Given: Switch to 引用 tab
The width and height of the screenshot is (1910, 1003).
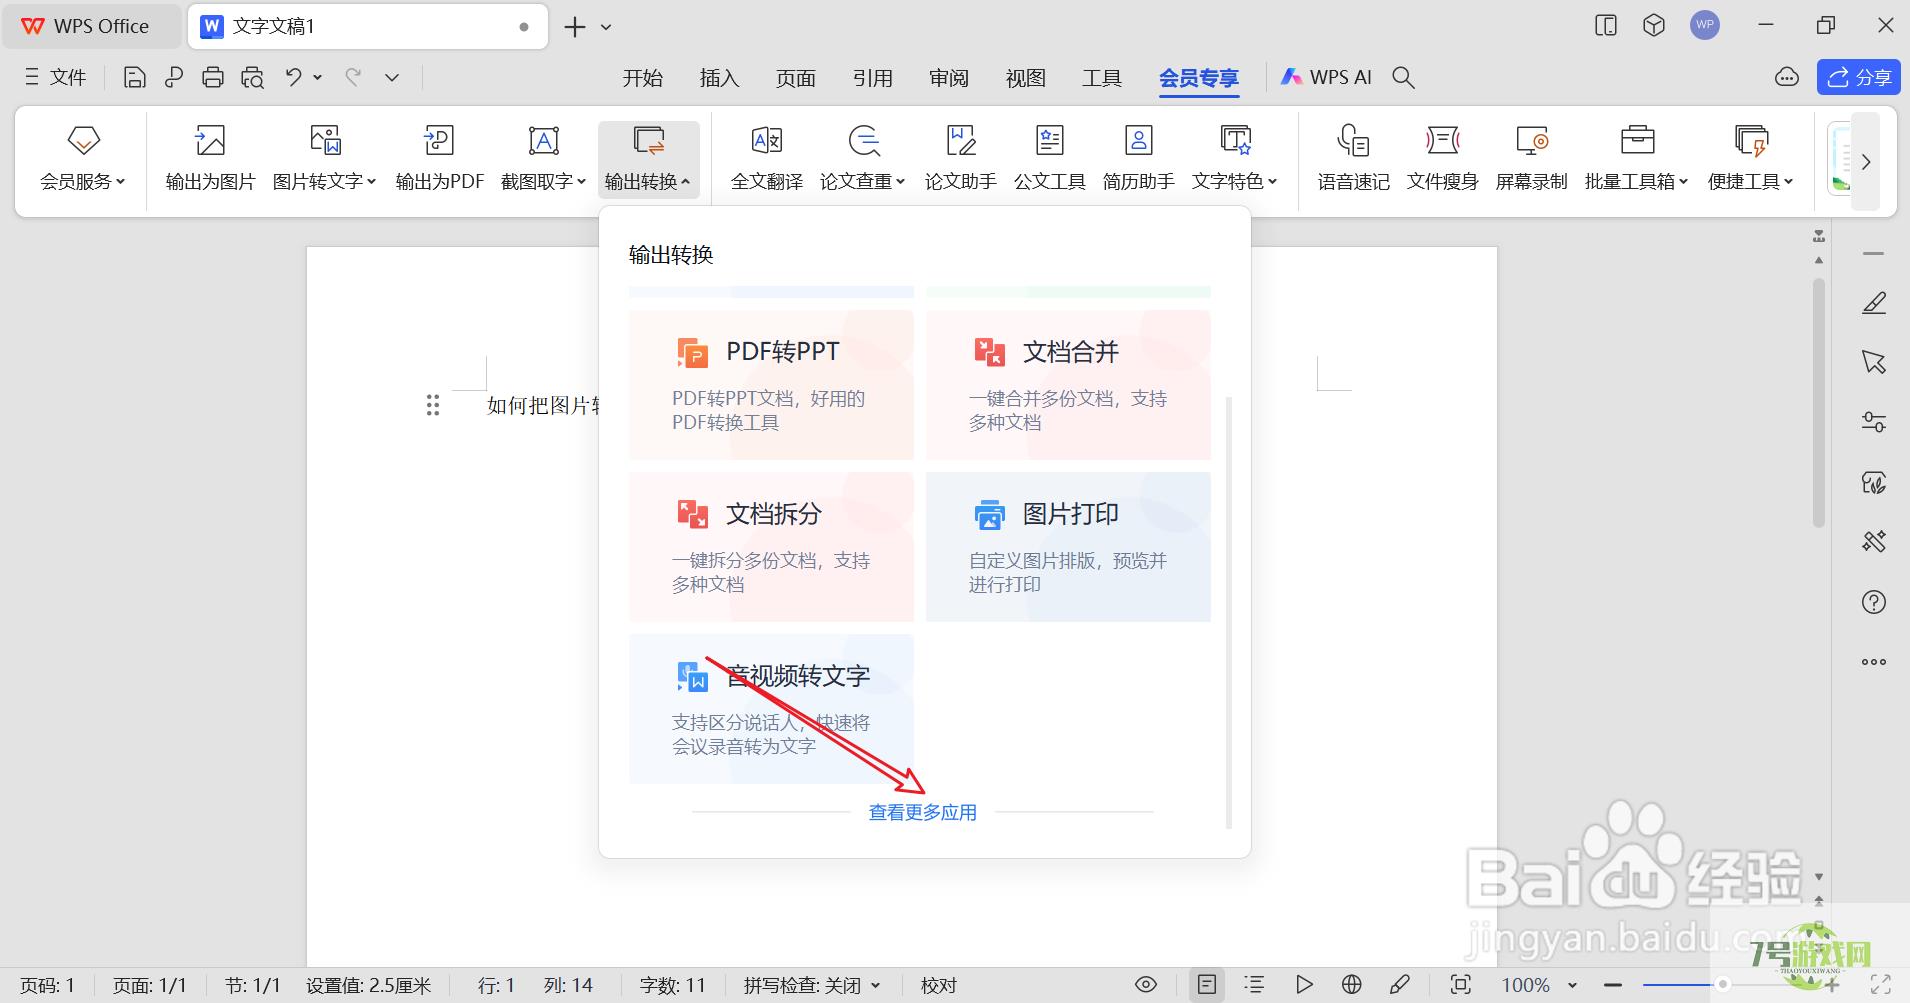Looking at the screenshot, I should tap(872, 78).
